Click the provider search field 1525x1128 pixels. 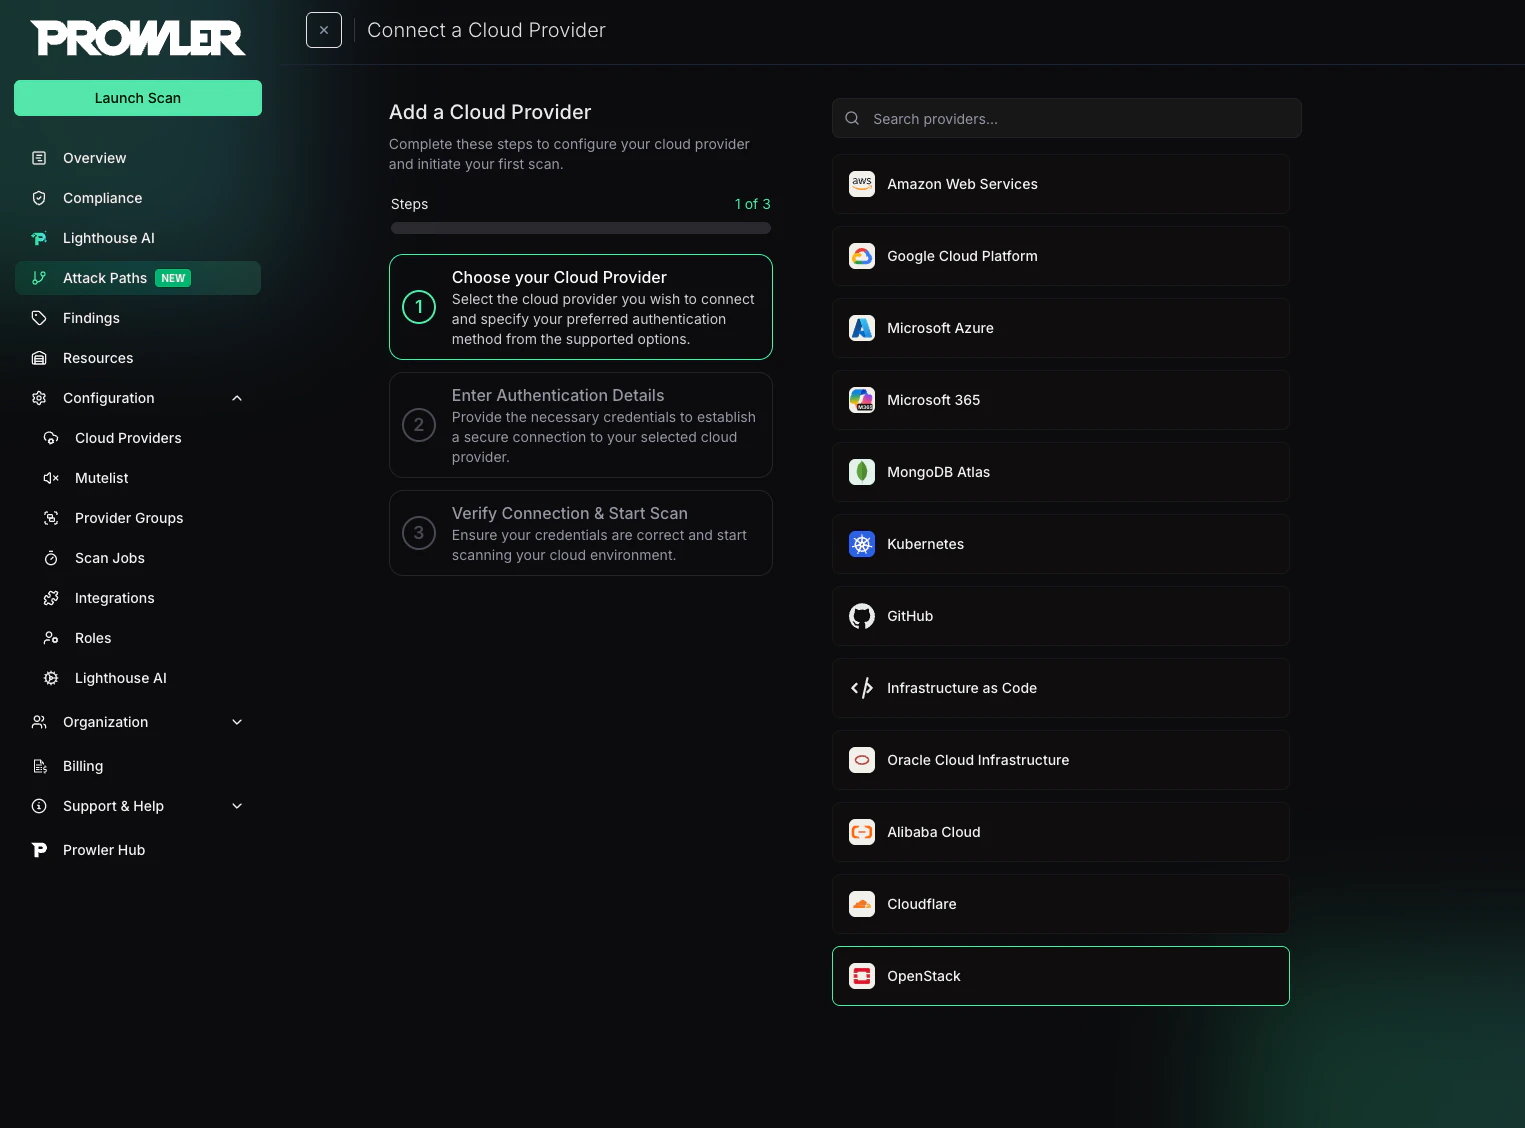click(1066, 118)
